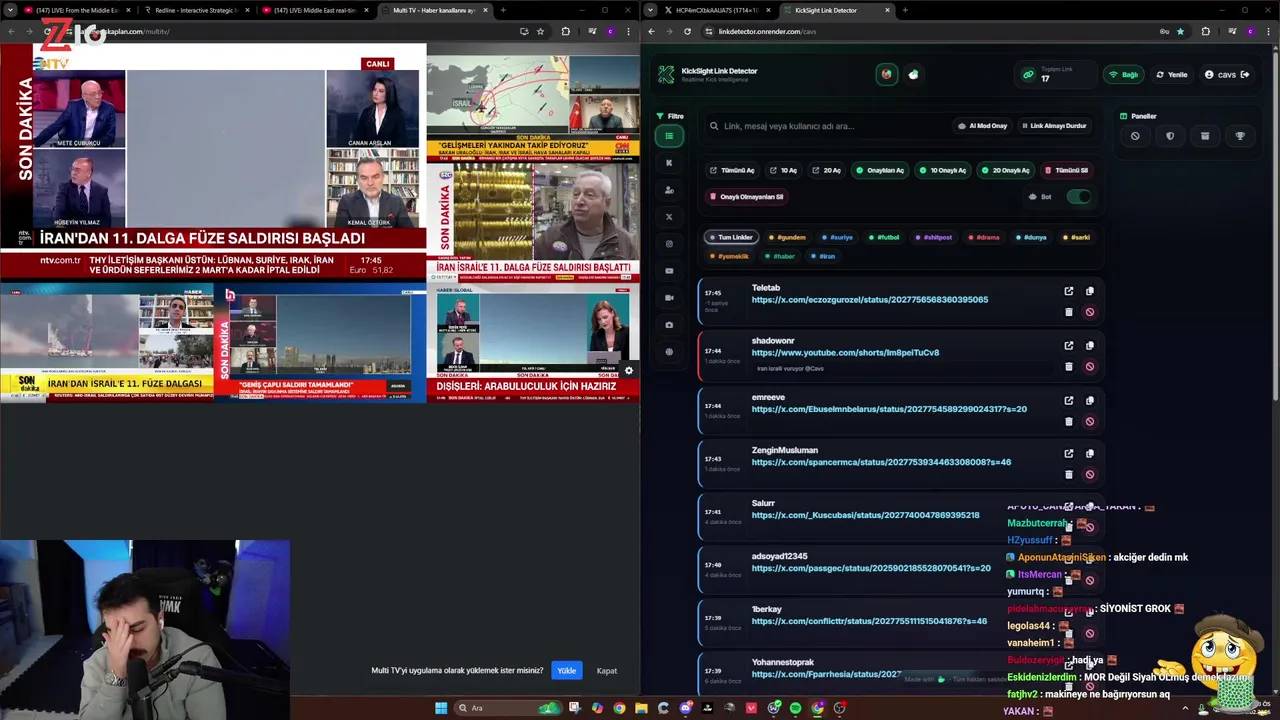Click Yükle in Multi TV install prompt
The height and width of the screenshot is (720, 1280).
[x=567, y=670]
